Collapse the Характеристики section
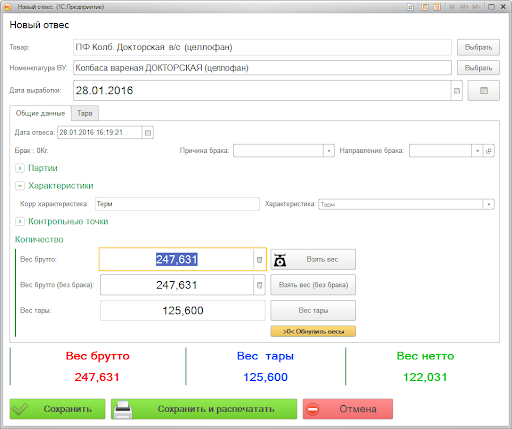Viewport: 512px width, 429px height. 20,186
